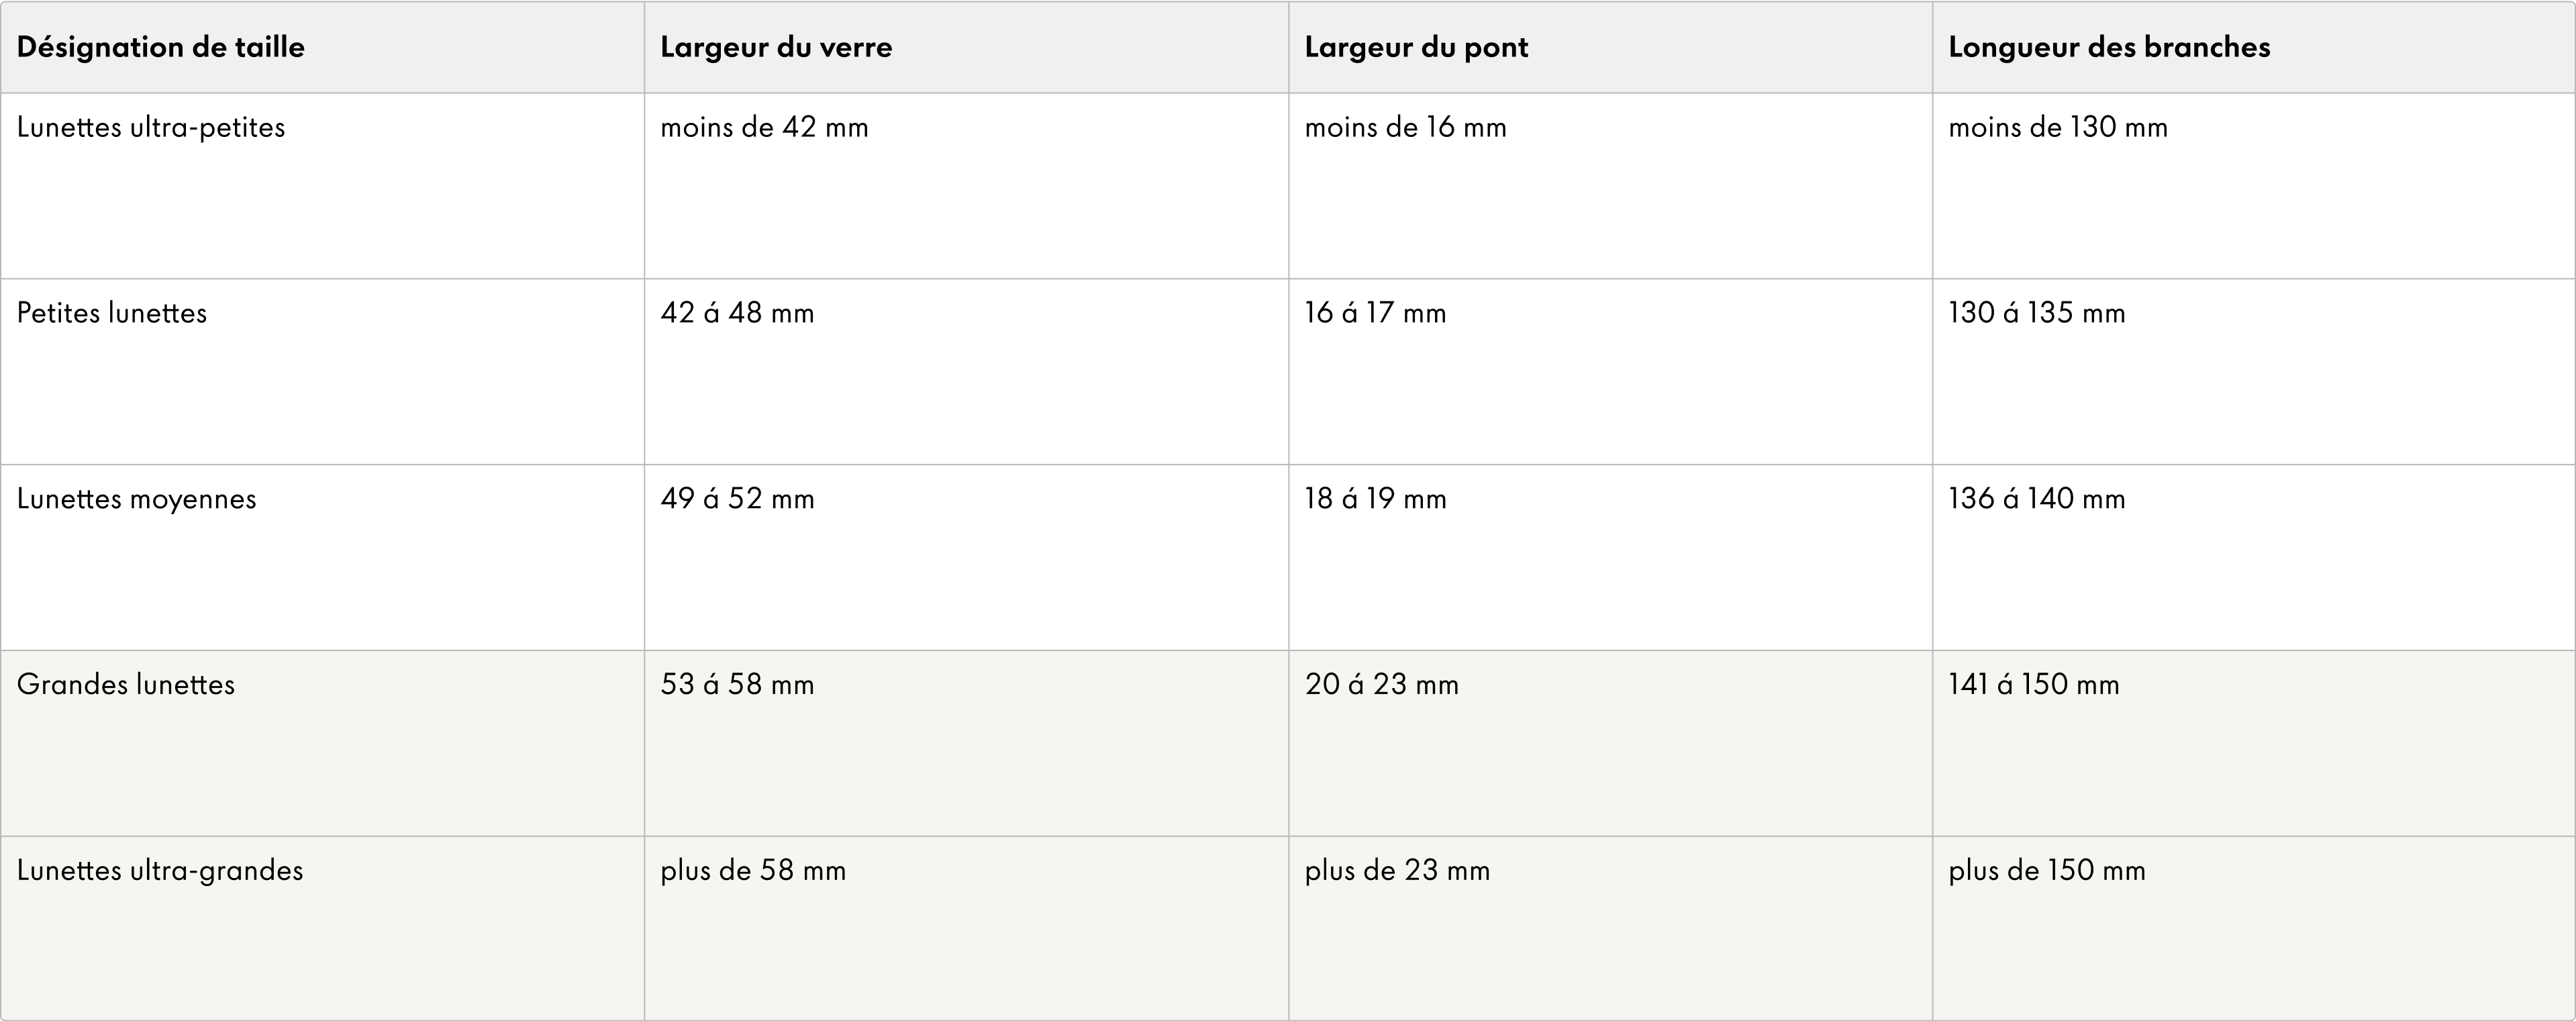Click the Largeur du pont header
Screen dimensions: 2576x1021
coord(1416,47)
